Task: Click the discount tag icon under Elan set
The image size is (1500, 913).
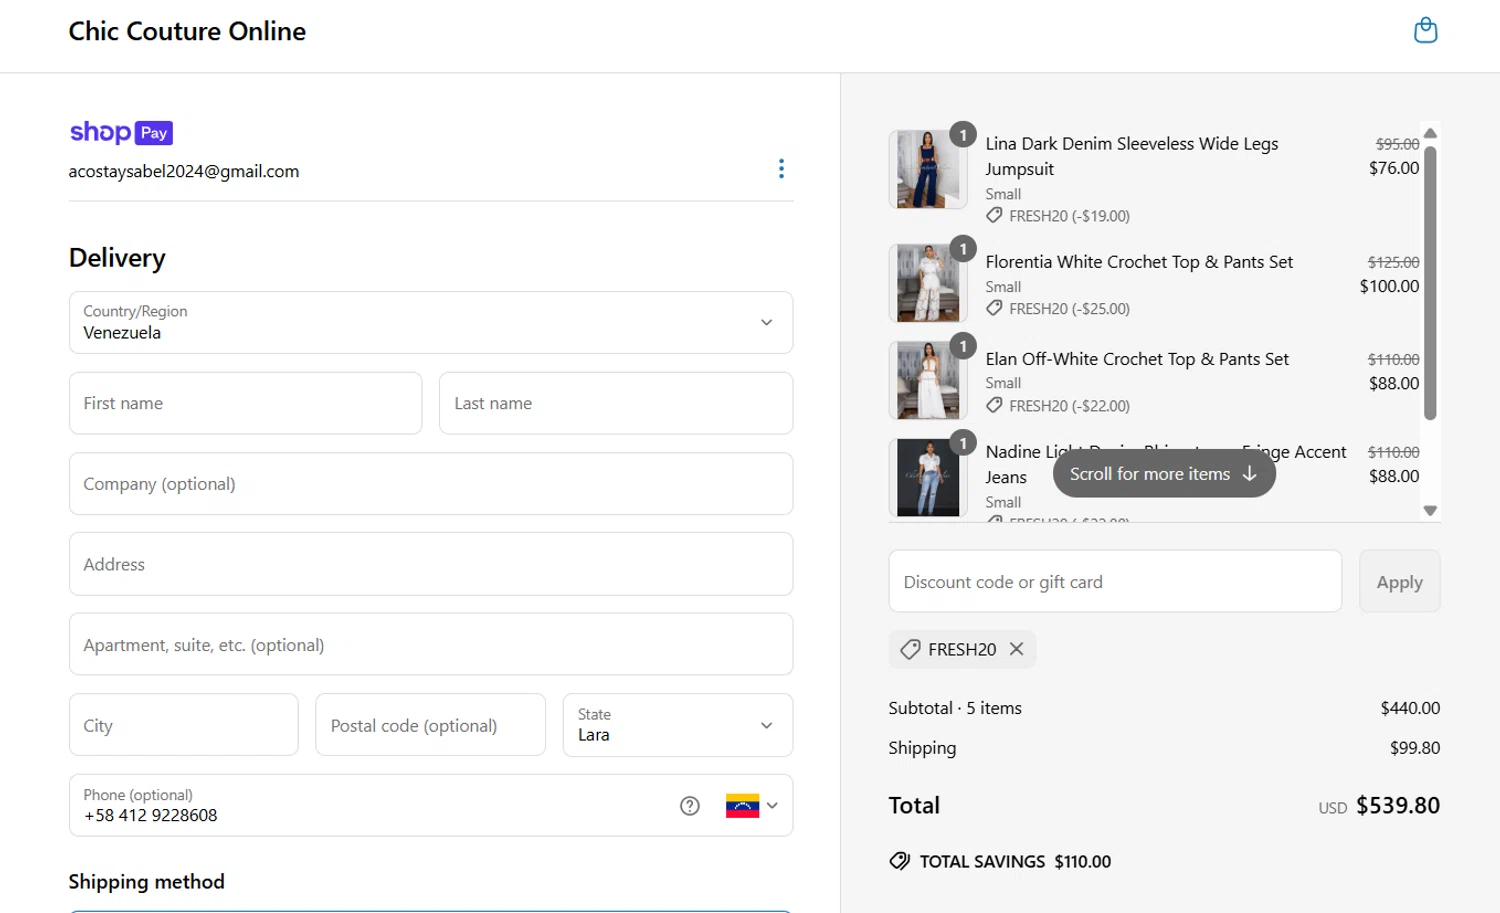Action: [994, 406]
